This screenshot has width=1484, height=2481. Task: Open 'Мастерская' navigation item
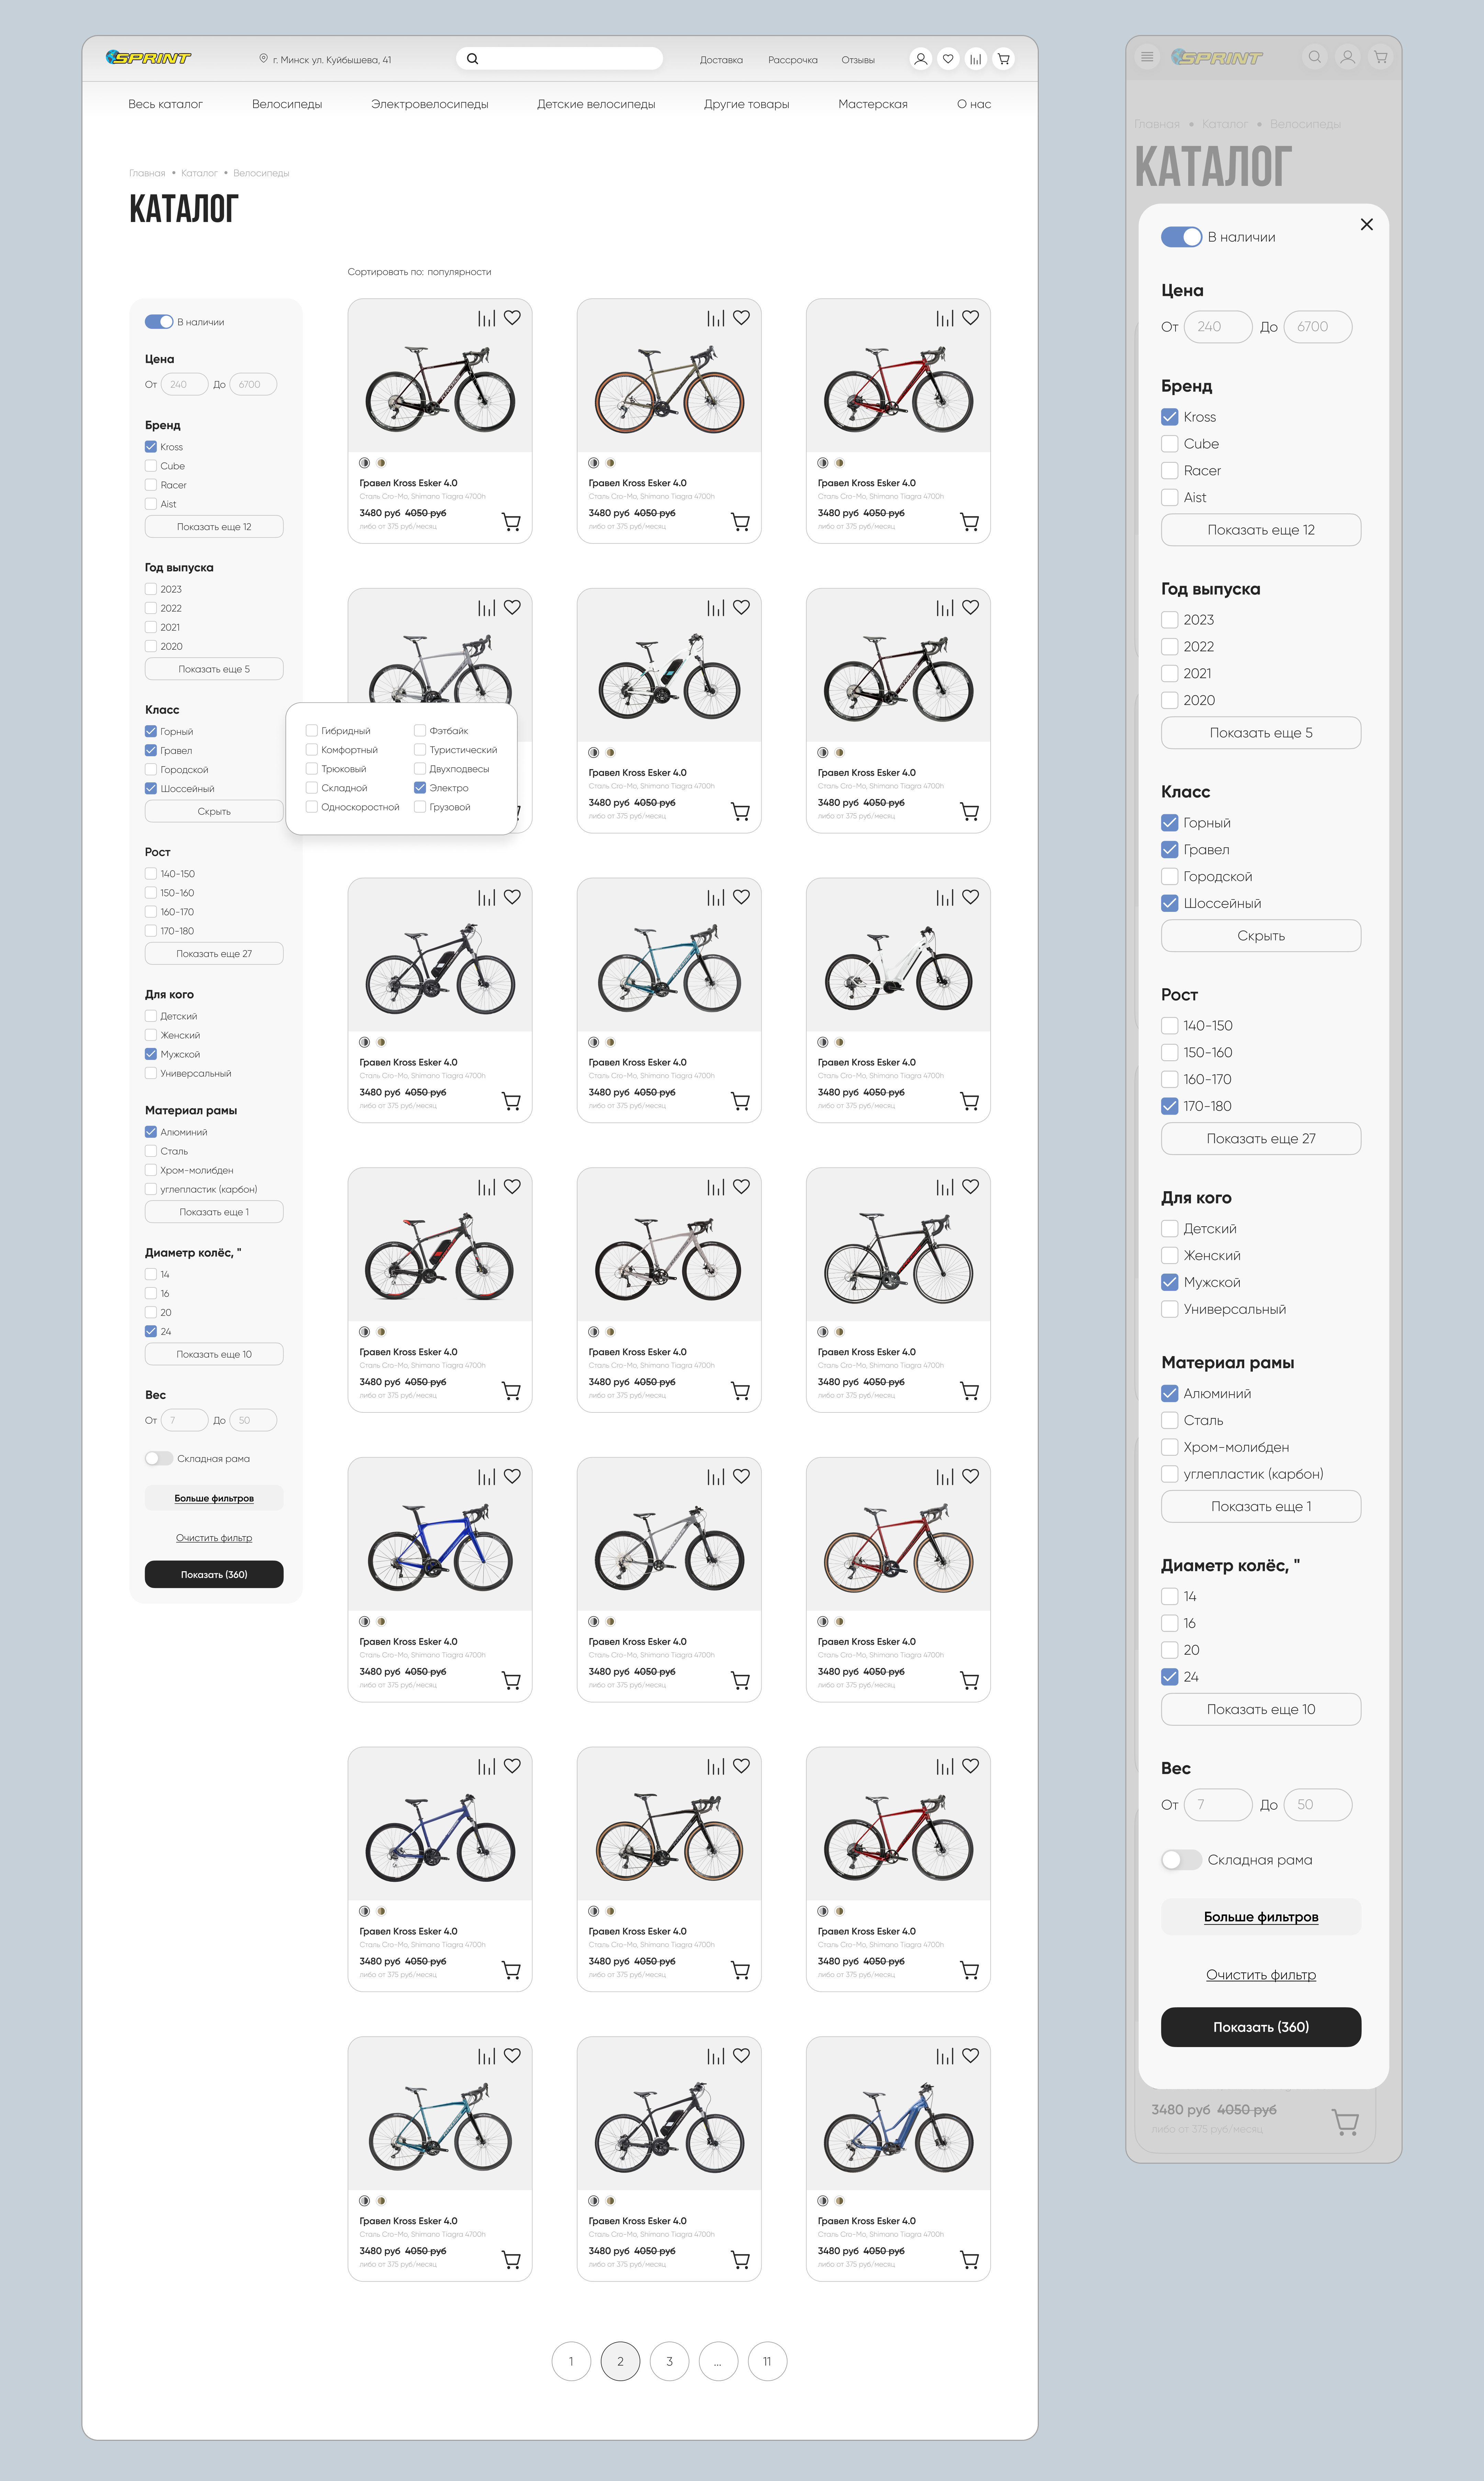tap(873, 104)
